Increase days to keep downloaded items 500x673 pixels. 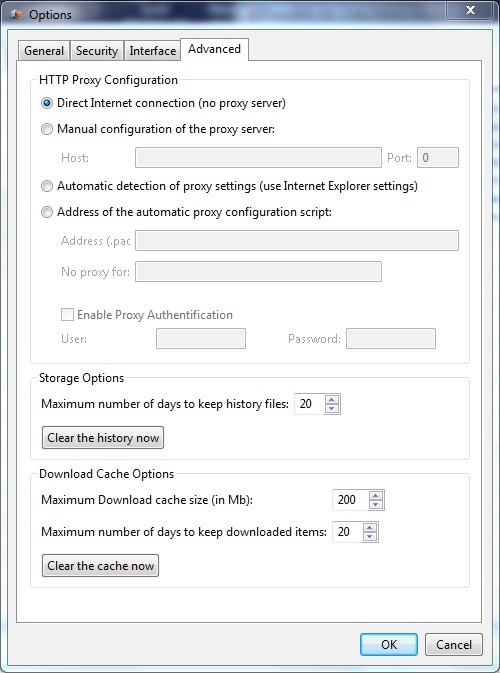pyautogui.click(x=370, y=527)
